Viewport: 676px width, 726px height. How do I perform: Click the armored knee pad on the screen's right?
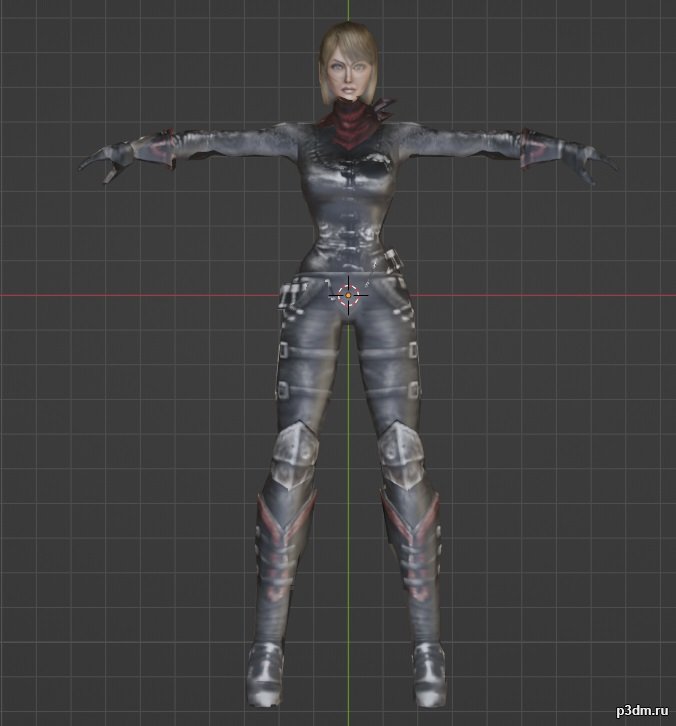400,447
